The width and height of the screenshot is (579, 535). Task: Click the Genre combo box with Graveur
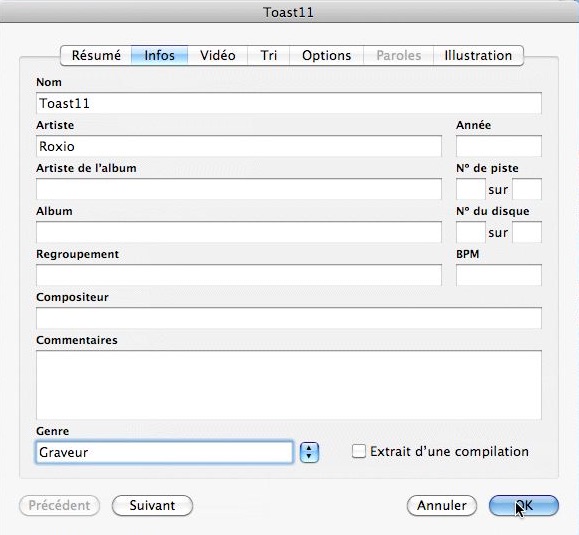point(164,452)
